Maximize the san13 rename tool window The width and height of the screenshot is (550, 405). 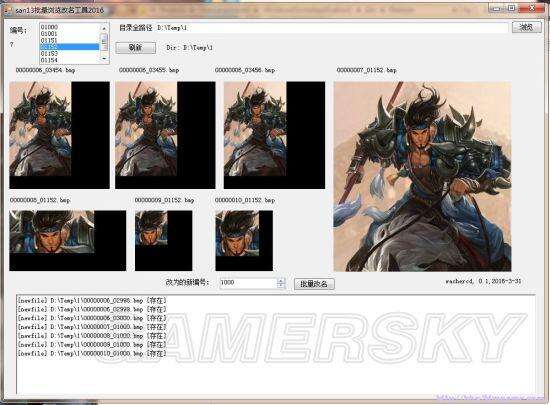(511, 8)
